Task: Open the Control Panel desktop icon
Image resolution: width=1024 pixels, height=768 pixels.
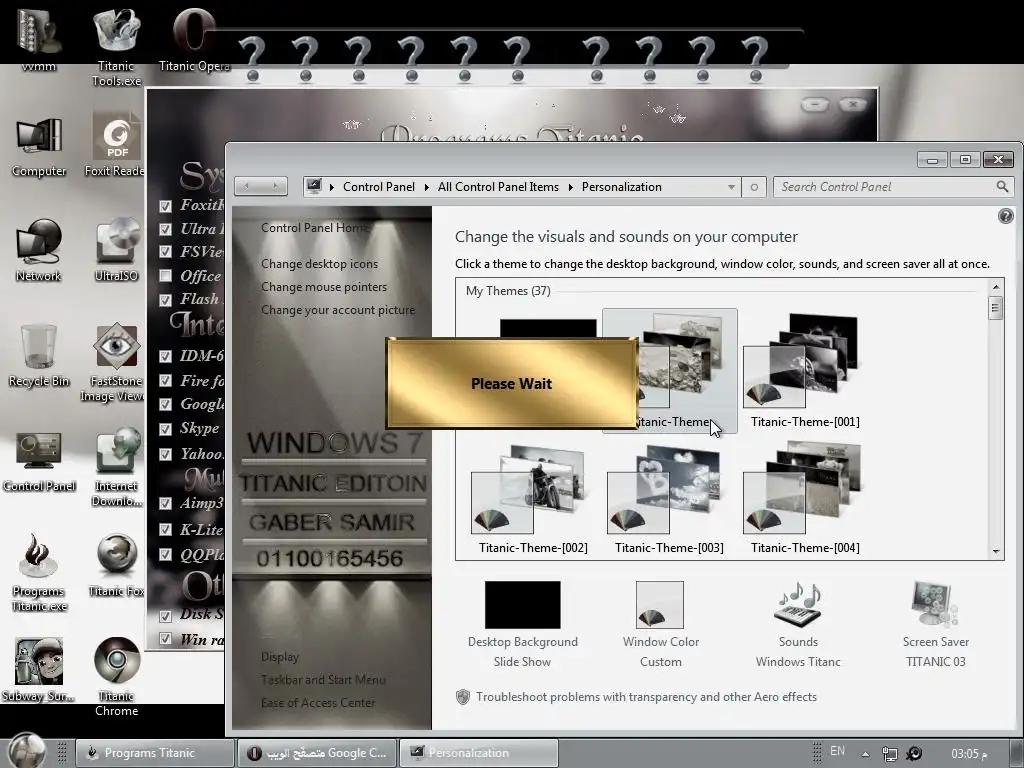Action: (x=39, y=462)
